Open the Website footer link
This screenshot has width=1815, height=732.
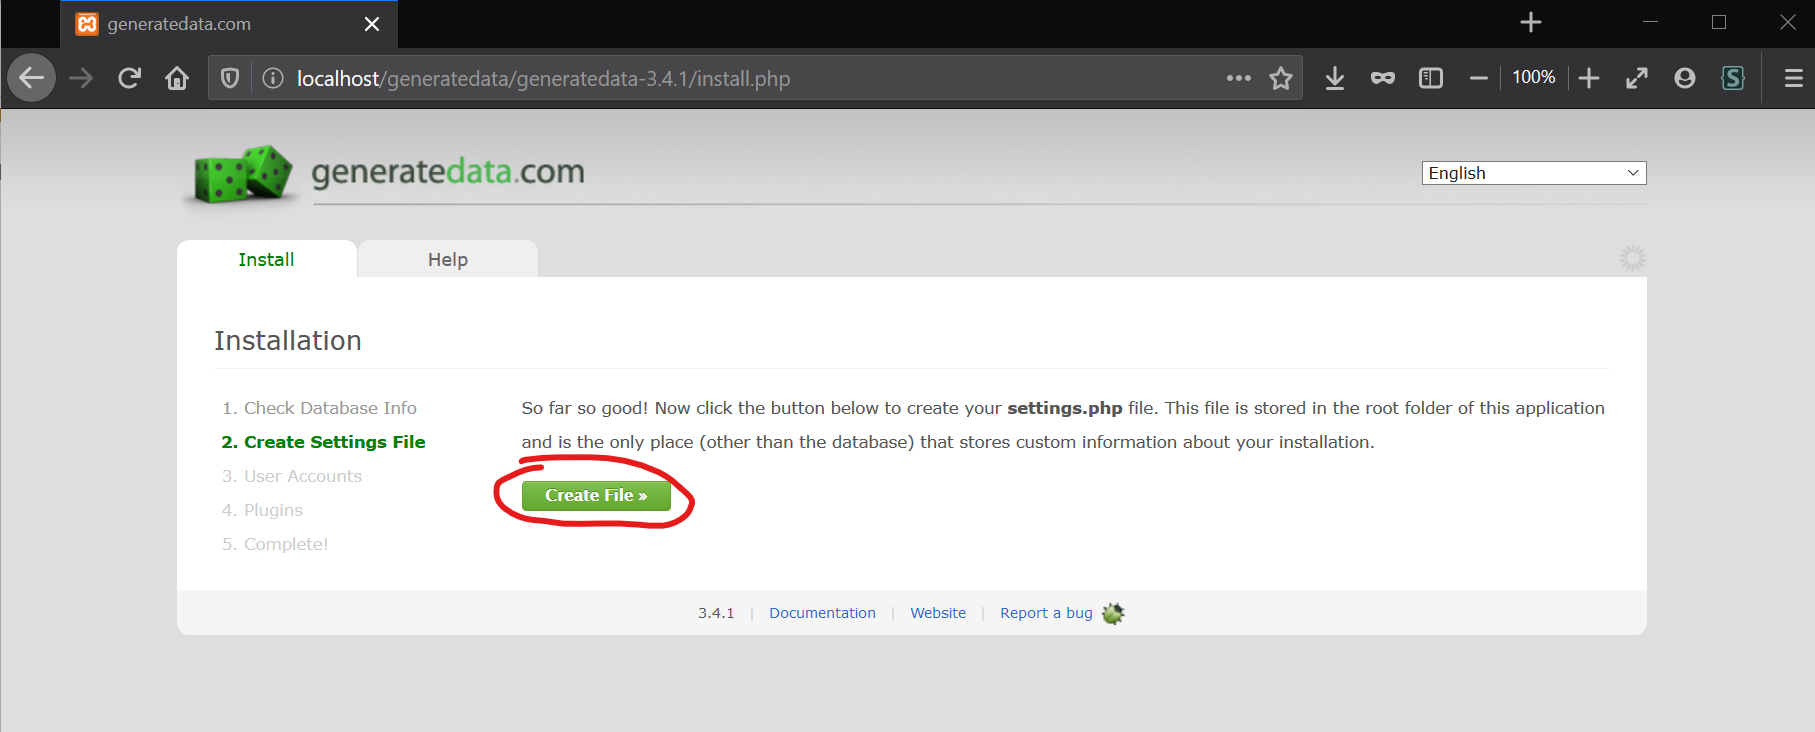(938, 613)
